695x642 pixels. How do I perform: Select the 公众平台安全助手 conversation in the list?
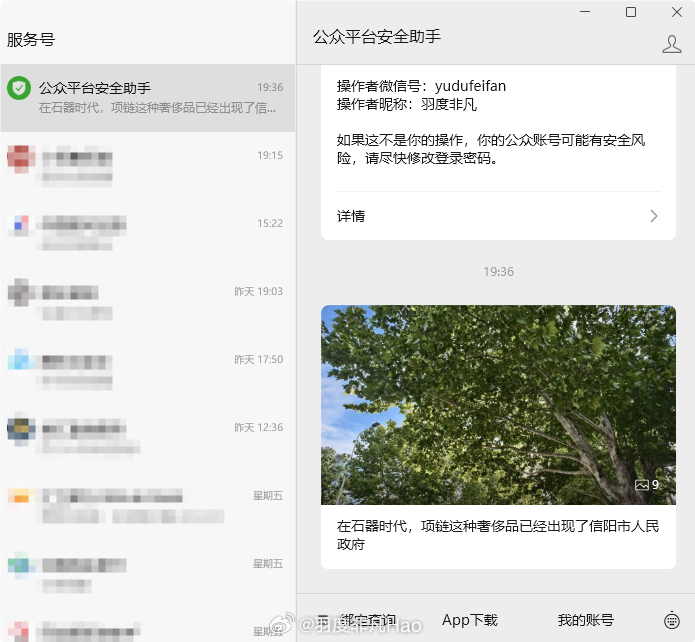[x=148, y=98]
